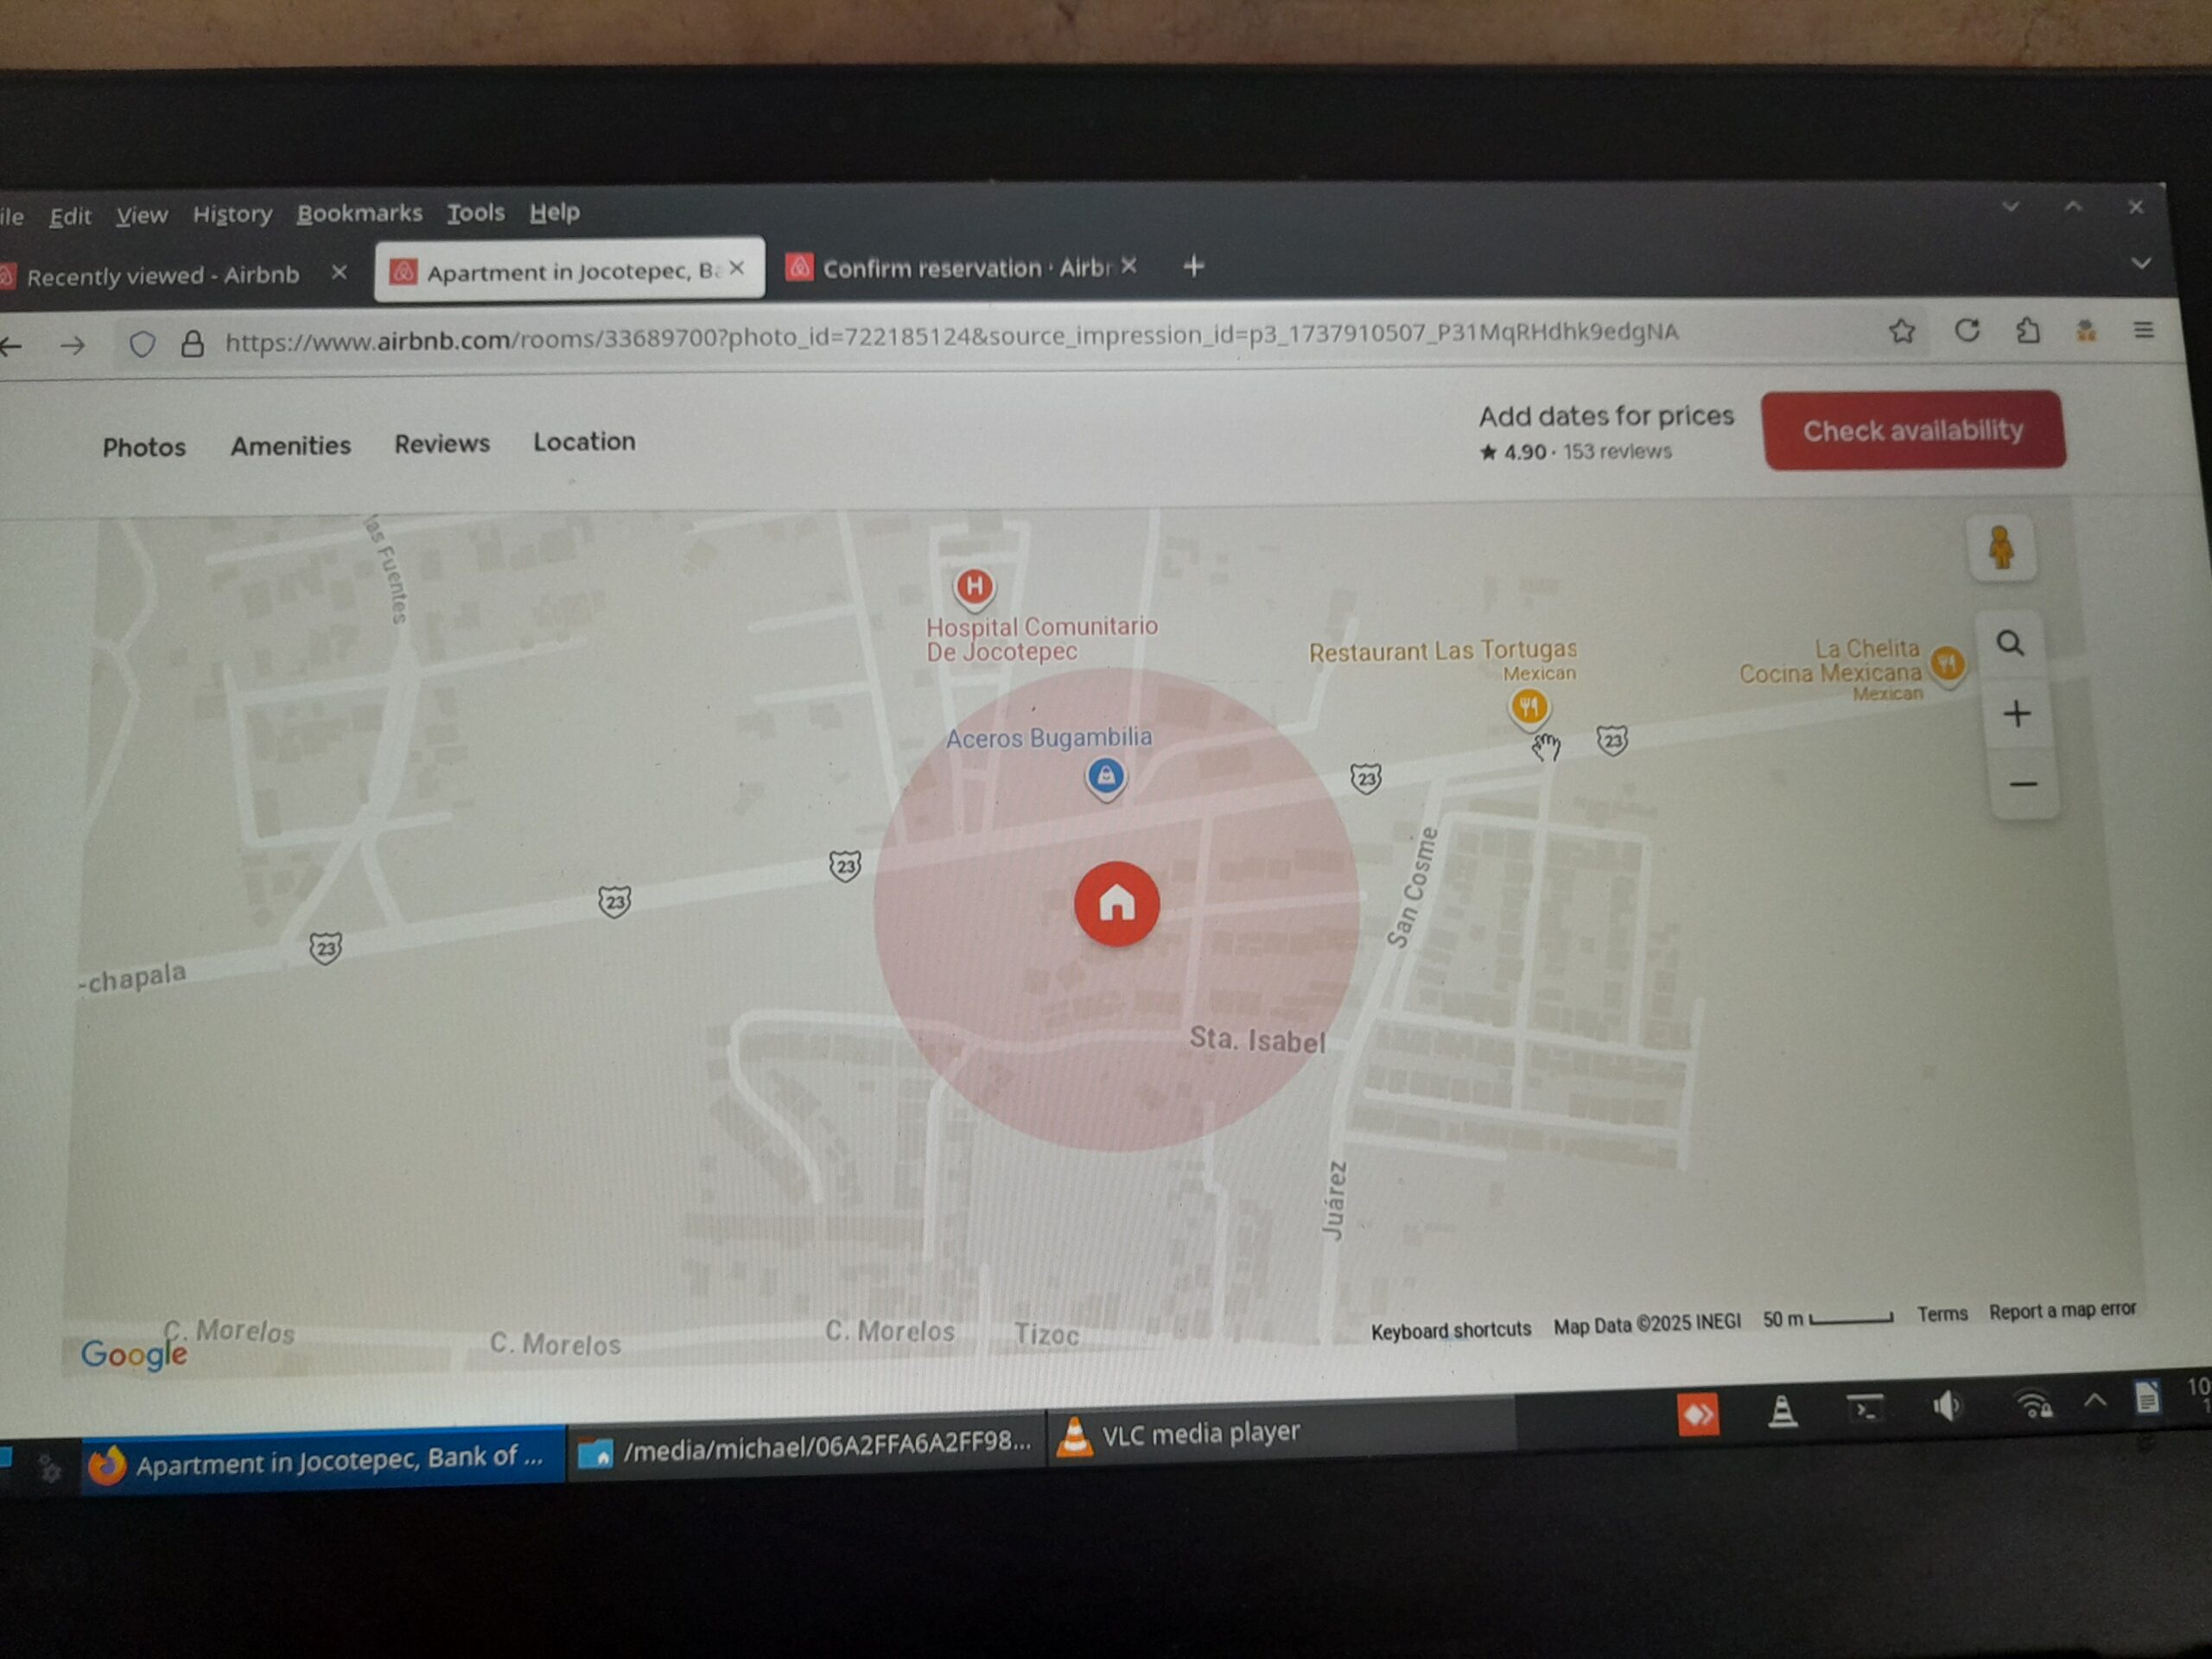Jump to Reviews section link
The height and width of the screenshot is (1659, 2212).
[441, 444]
